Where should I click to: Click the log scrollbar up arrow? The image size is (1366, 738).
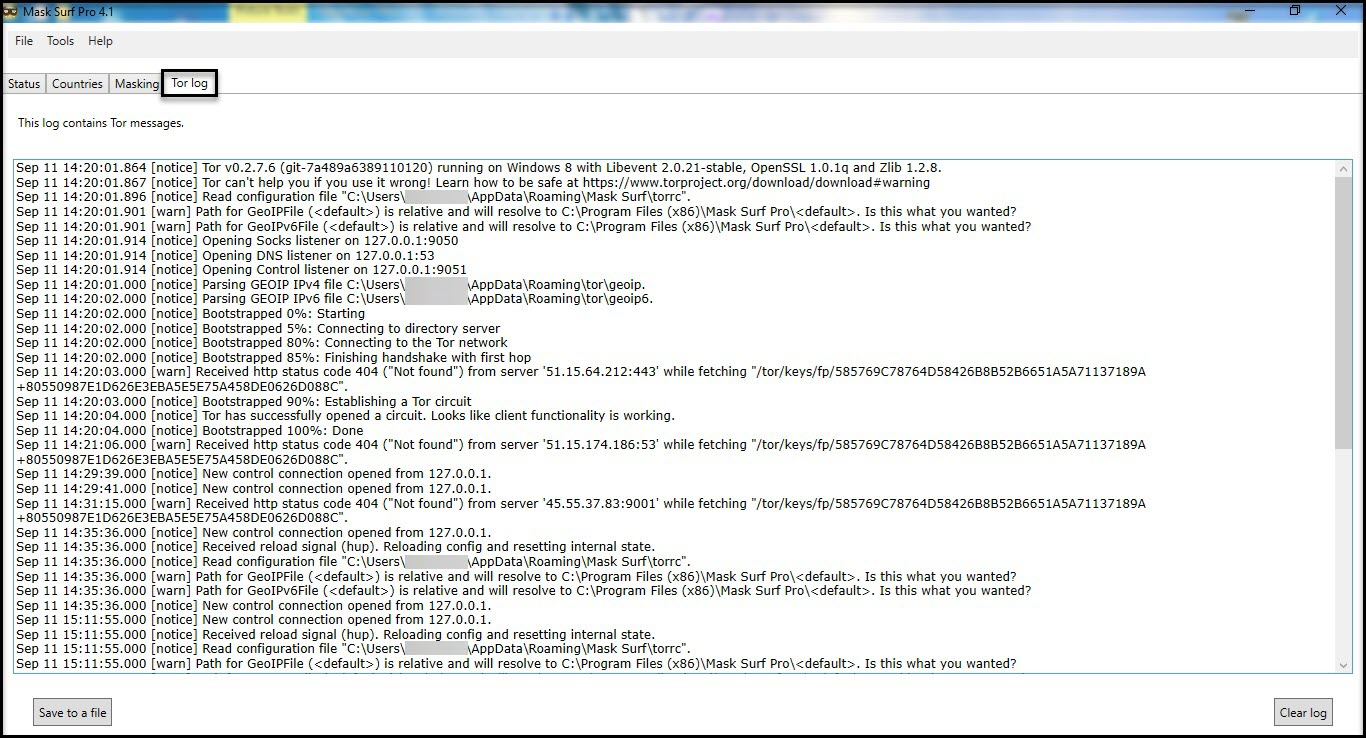(x=1343, y=169)
